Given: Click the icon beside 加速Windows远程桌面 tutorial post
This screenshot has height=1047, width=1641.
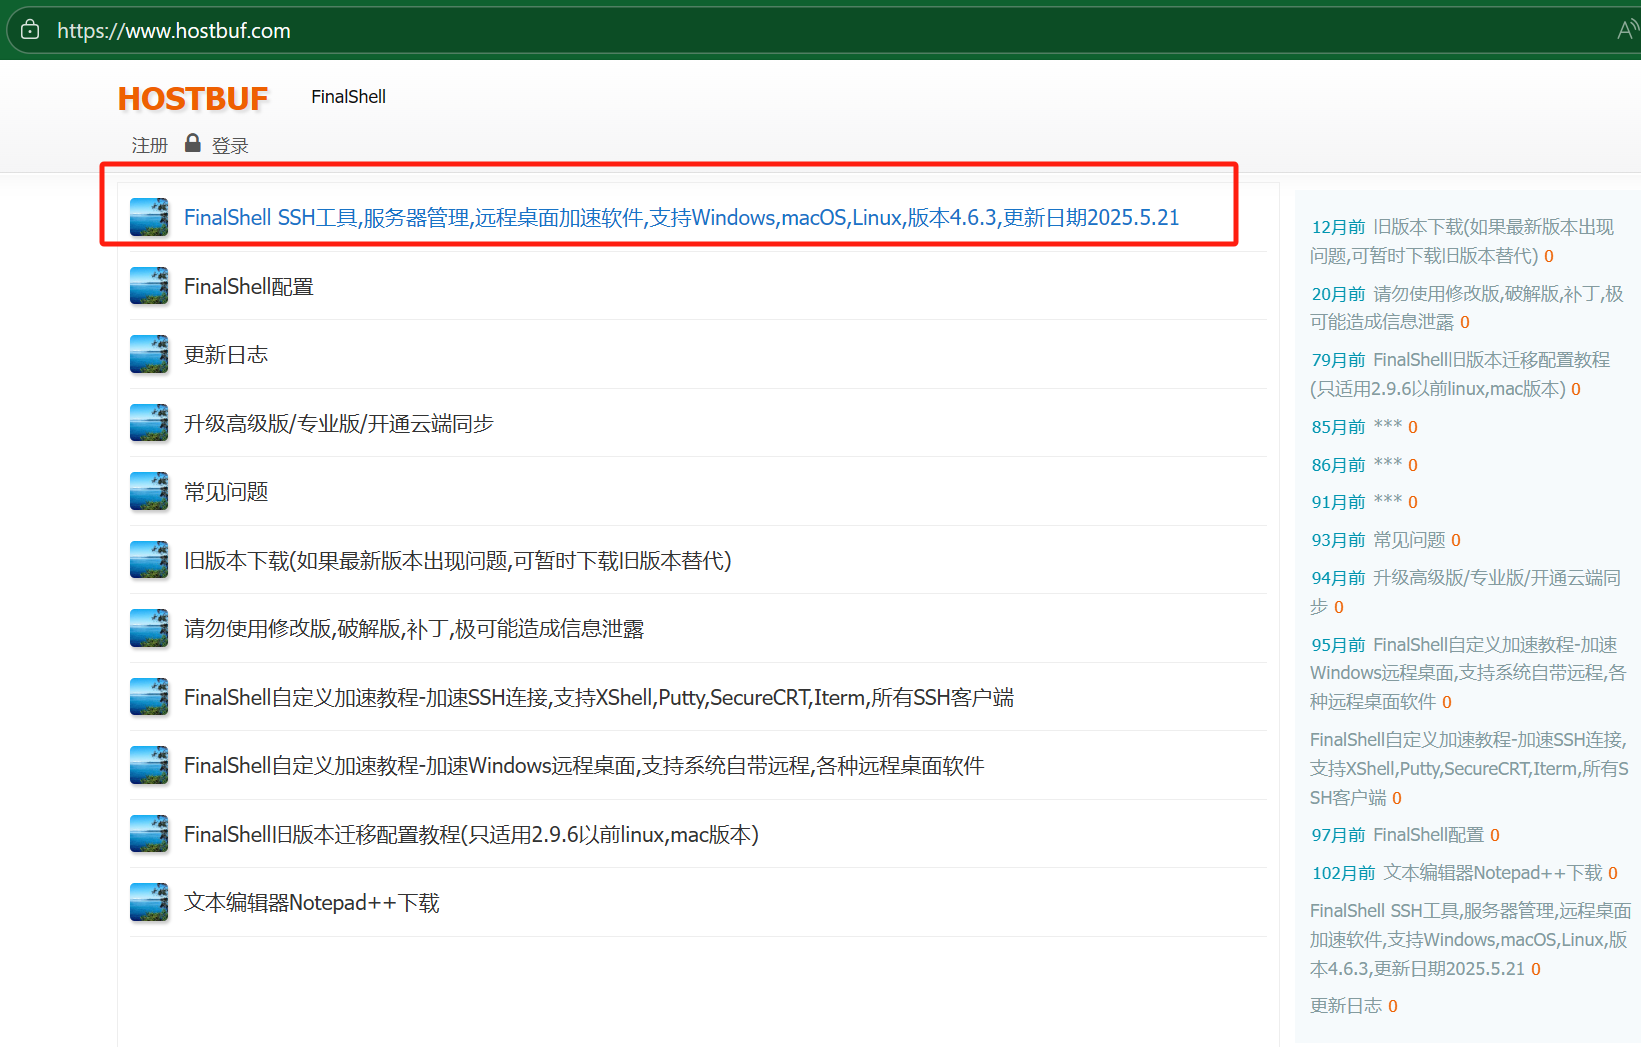Looking at the screenshot, I should pyautogui.click(x=149, y=765).
